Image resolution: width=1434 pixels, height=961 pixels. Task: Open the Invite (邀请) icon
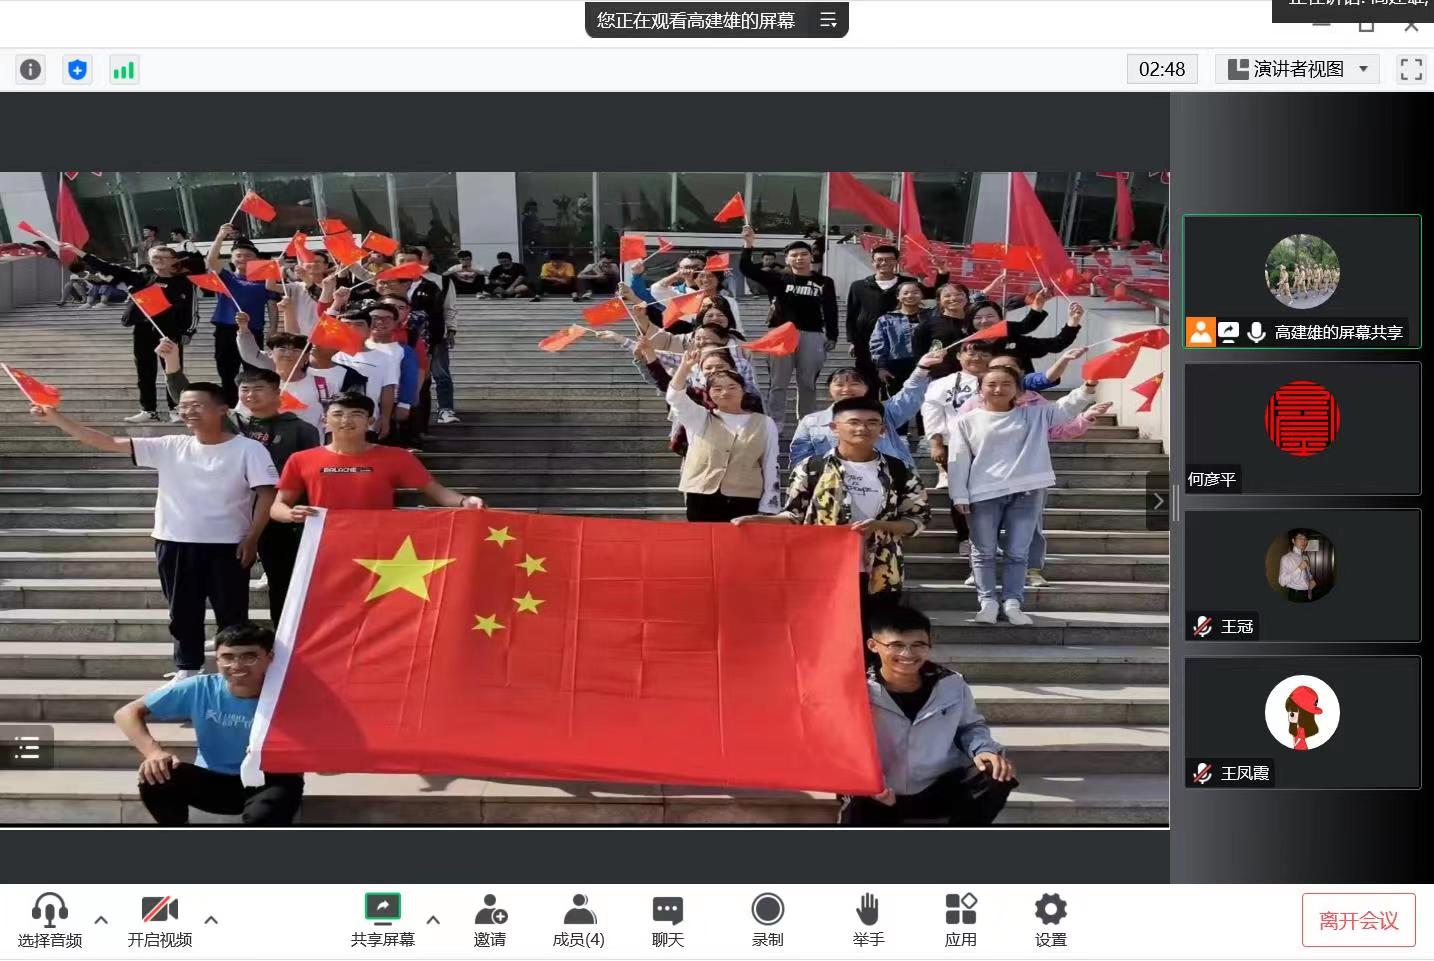[490, 920]
